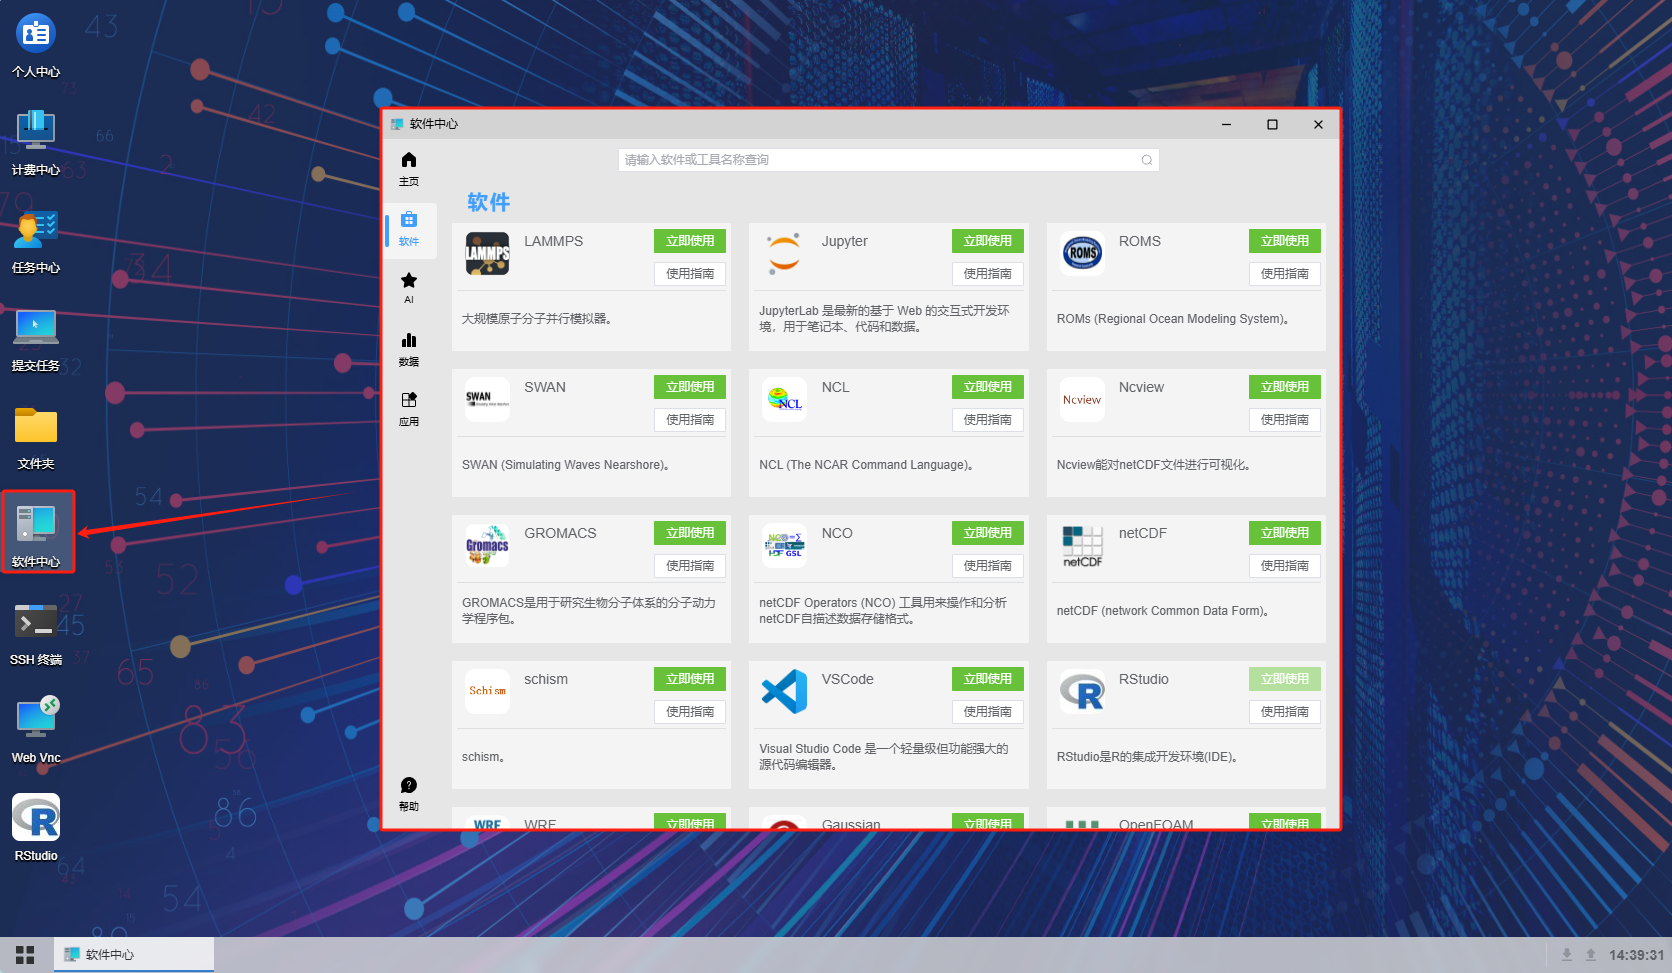Click the GROMACS description text

click(589, 611)
